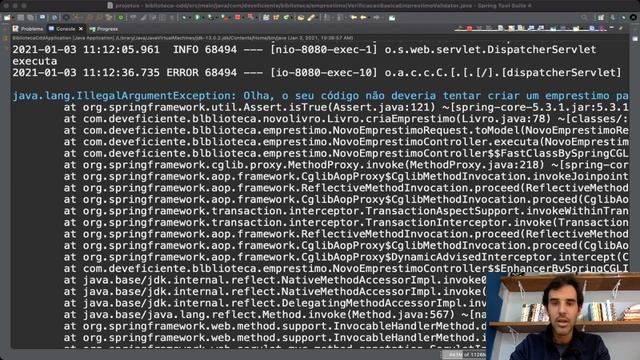Image resolution: width=640 pixels, height=360 pixels.
Task: Open the Debug launch history dropdown arrow
Action: (190, 18)
